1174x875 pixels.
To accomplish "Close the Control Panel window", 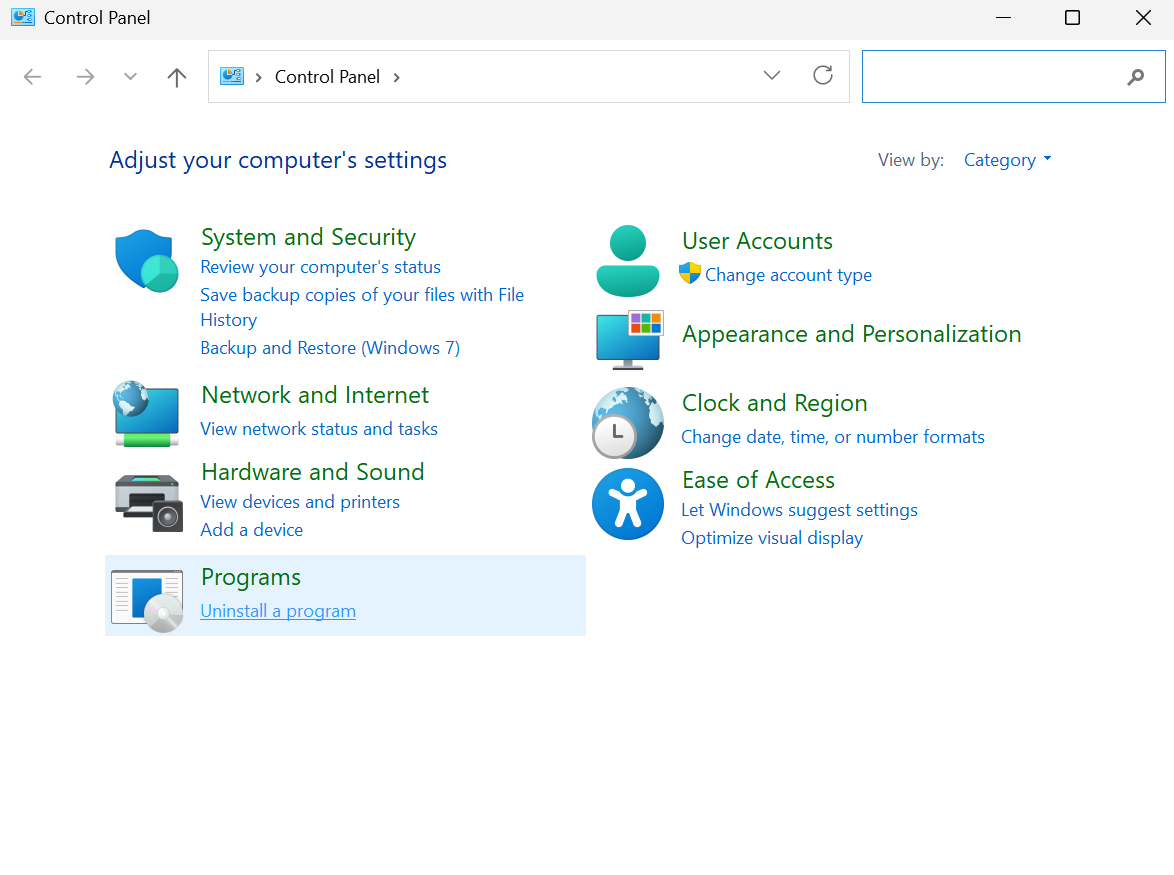I will [x=1143, y=17].
